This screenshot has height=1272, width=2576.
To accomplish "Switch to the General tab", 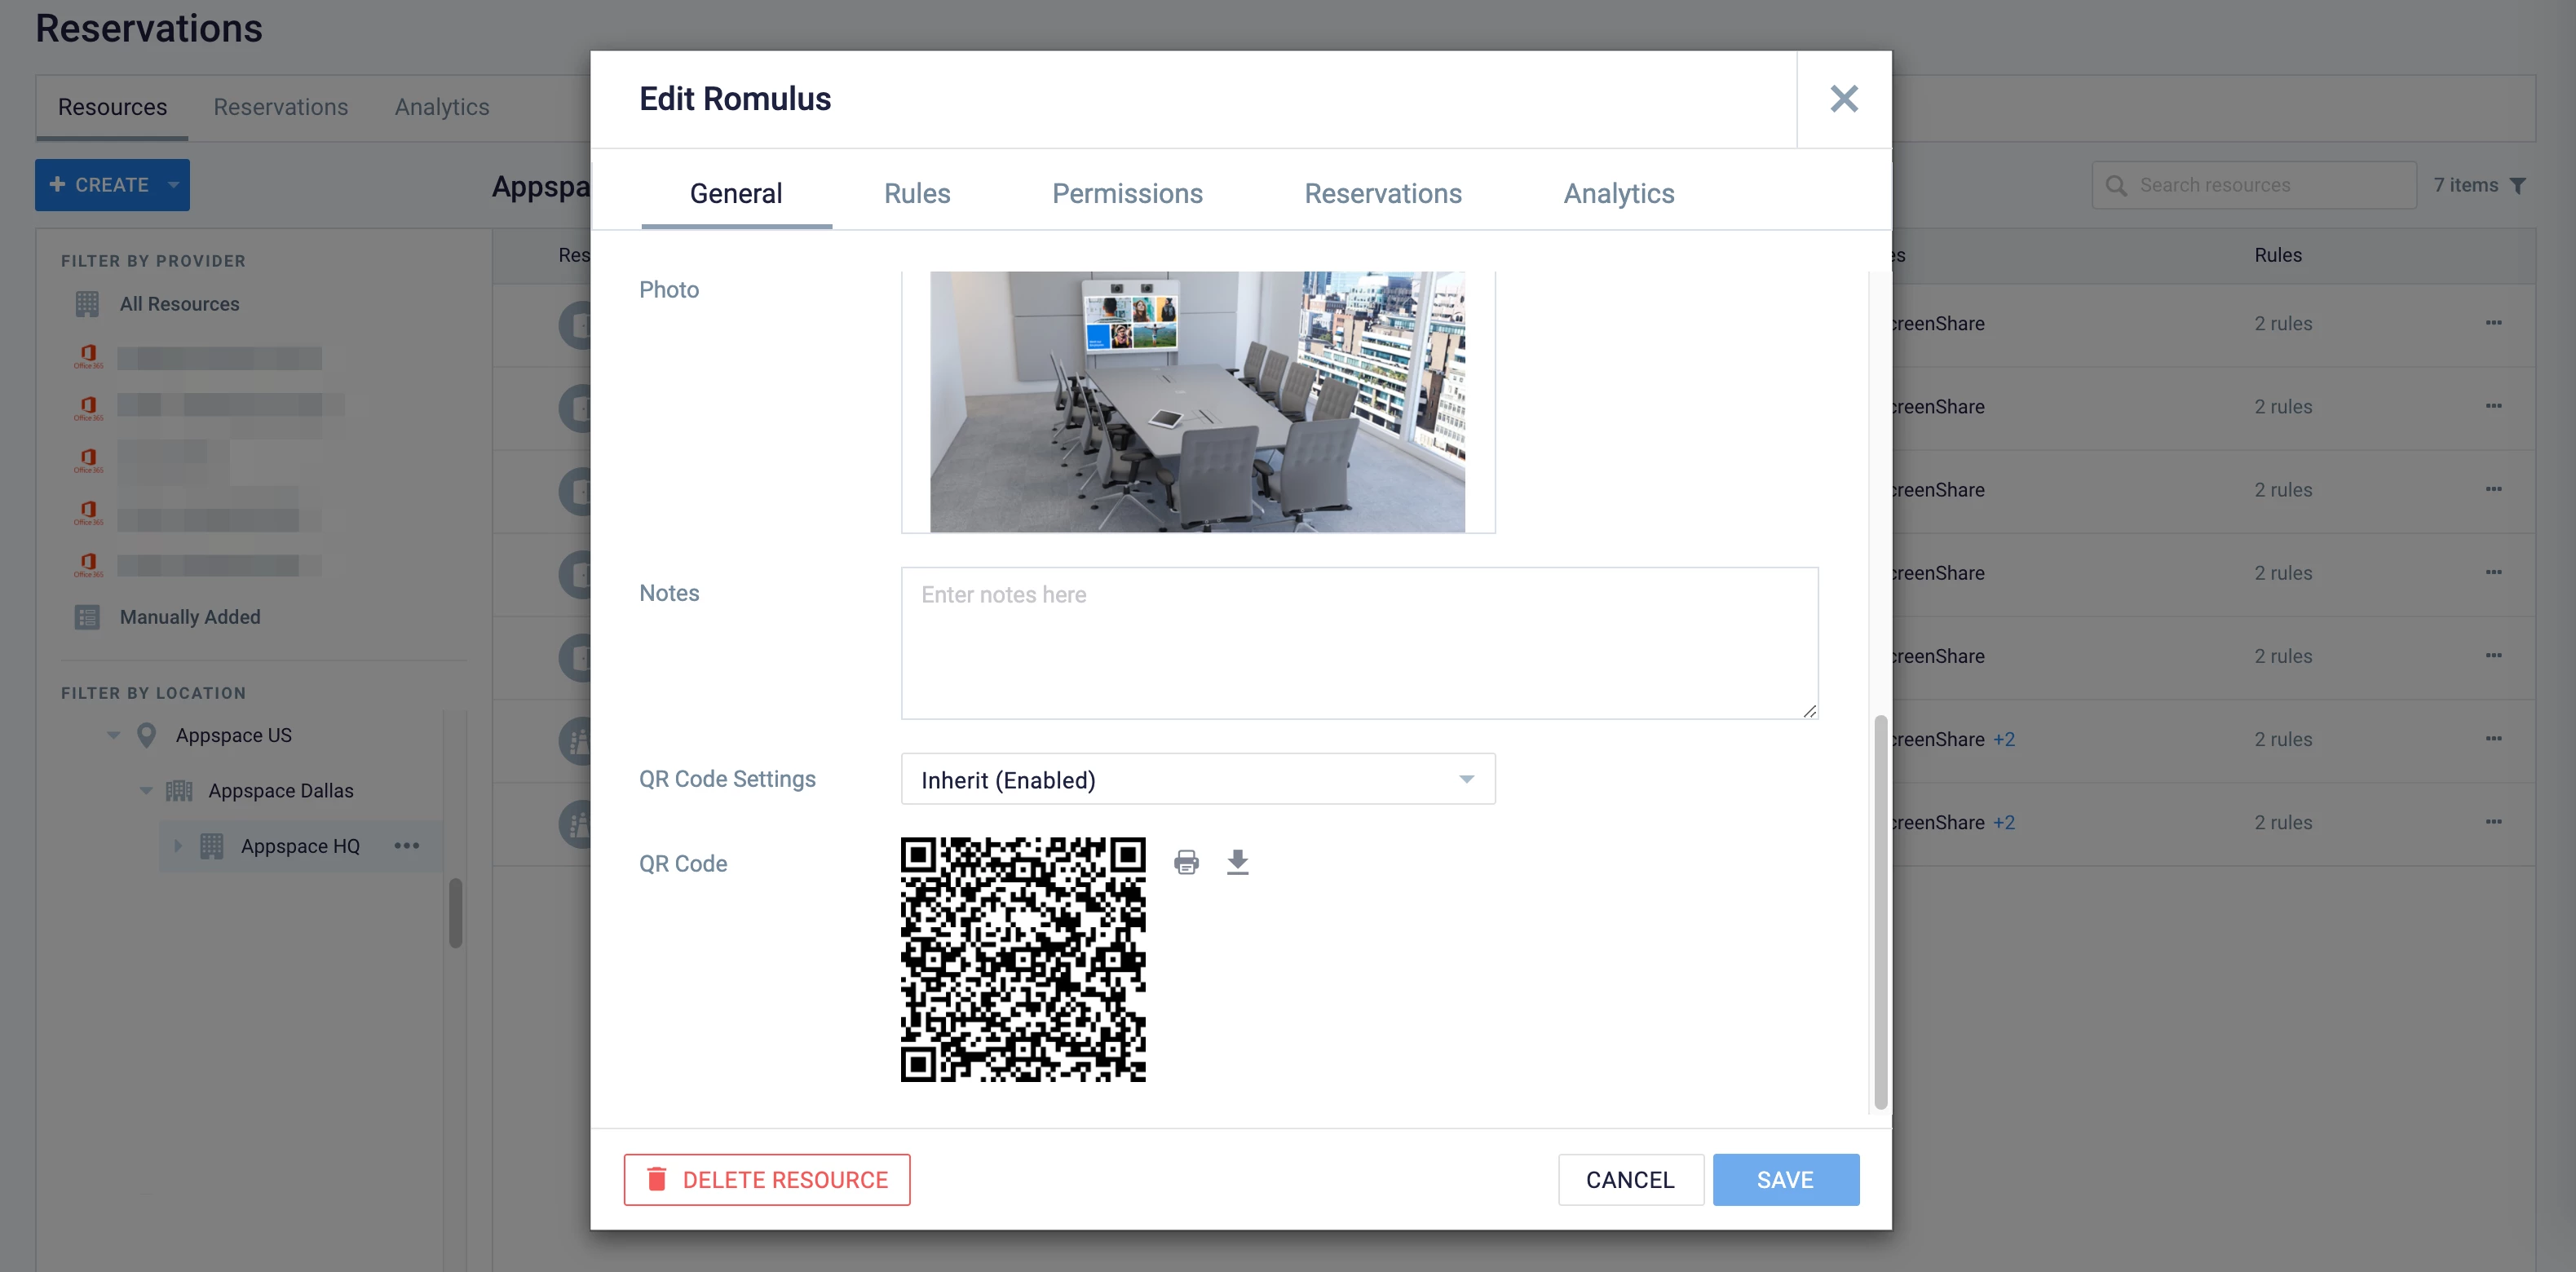I will coord(736,194).
